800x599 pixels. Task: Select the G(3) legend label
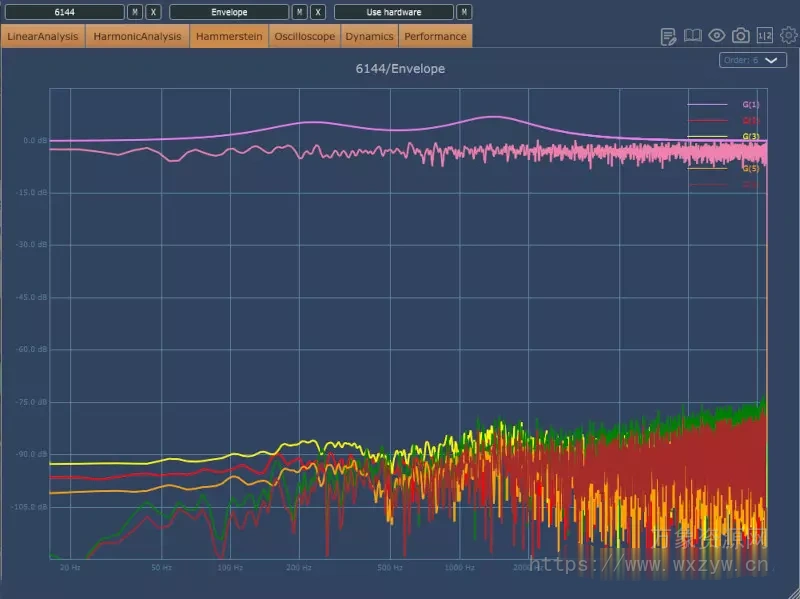[751, 136]
